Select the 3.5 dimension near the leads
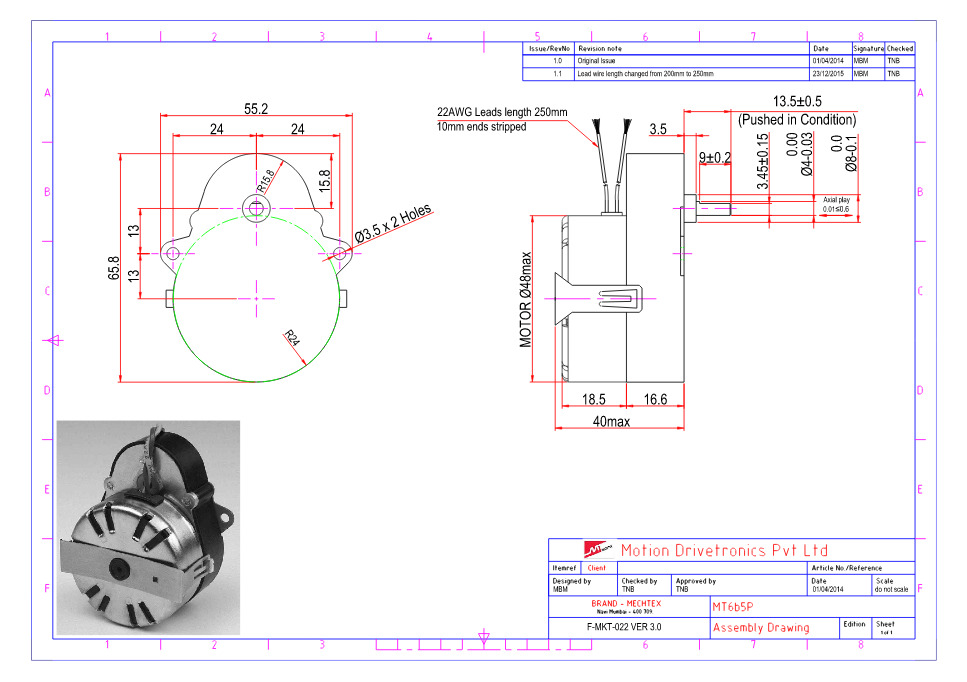Screen dimensions: 967x682 658,129
